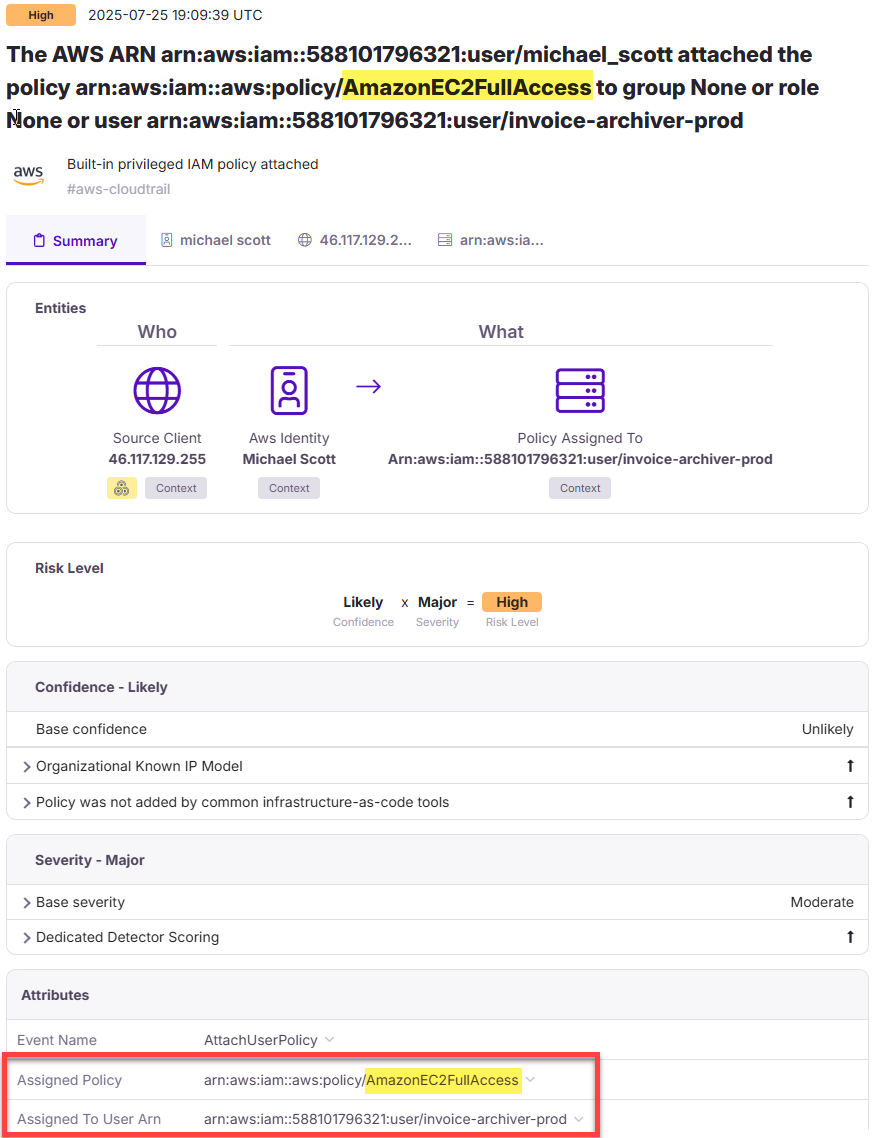Open the Summary tab
Viewport: 877px width, 1138px height.
click(x=75, y=241)
